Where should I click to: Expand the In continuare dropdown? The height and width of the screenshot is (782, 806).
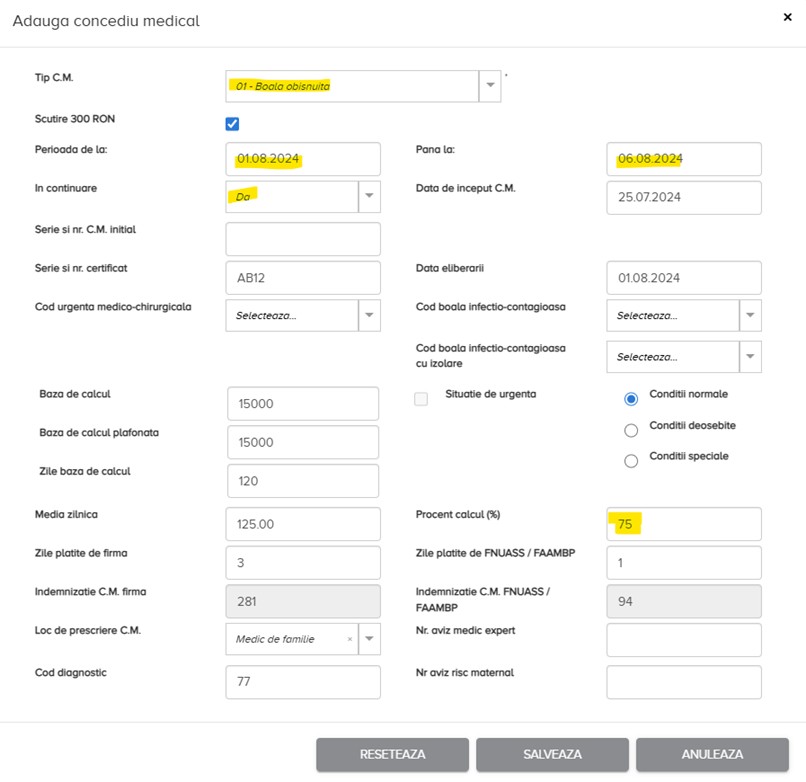click(369, 197)
